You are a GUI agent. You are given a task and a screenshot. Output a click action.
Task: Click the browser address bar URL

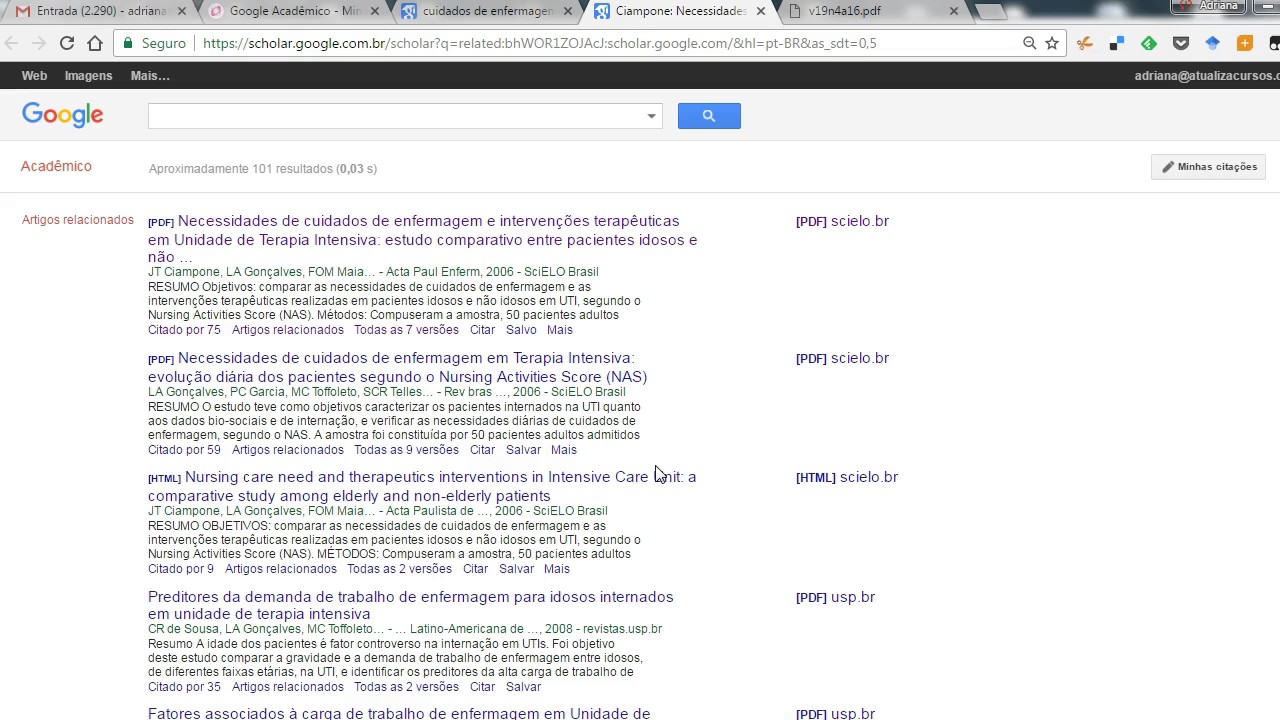539,43
